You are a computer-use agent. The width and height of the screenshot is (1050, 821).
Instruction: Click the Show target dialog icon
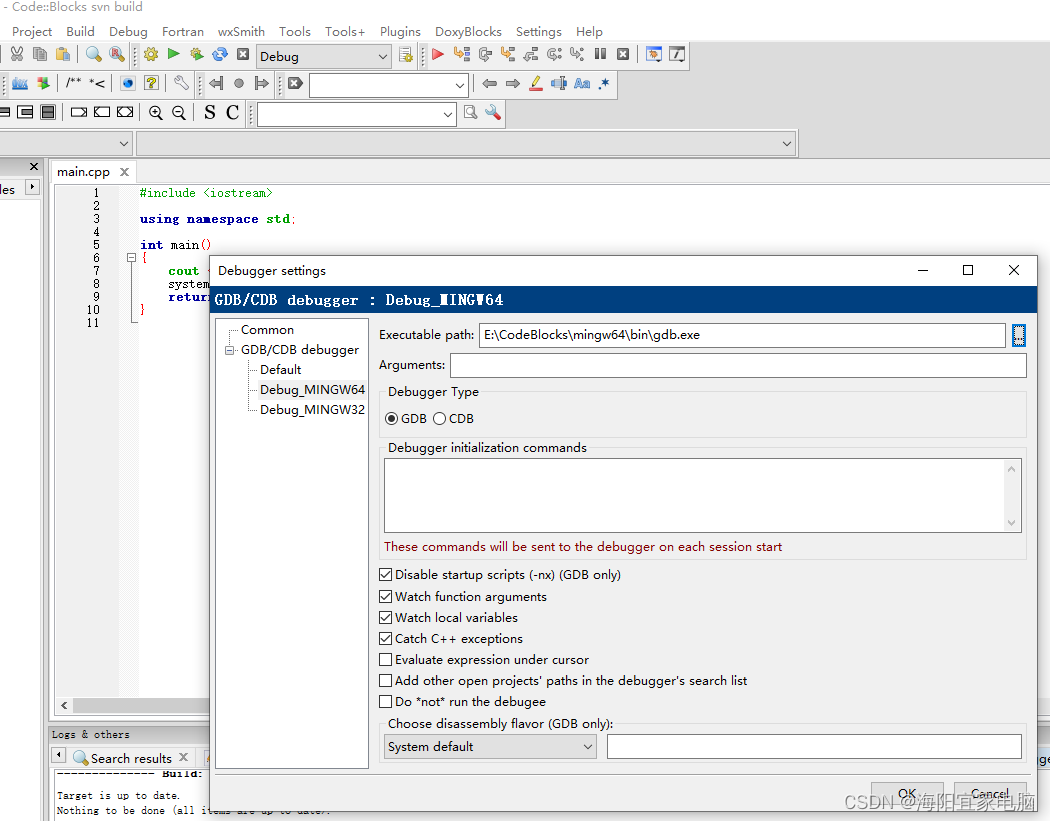coord(406,55)
